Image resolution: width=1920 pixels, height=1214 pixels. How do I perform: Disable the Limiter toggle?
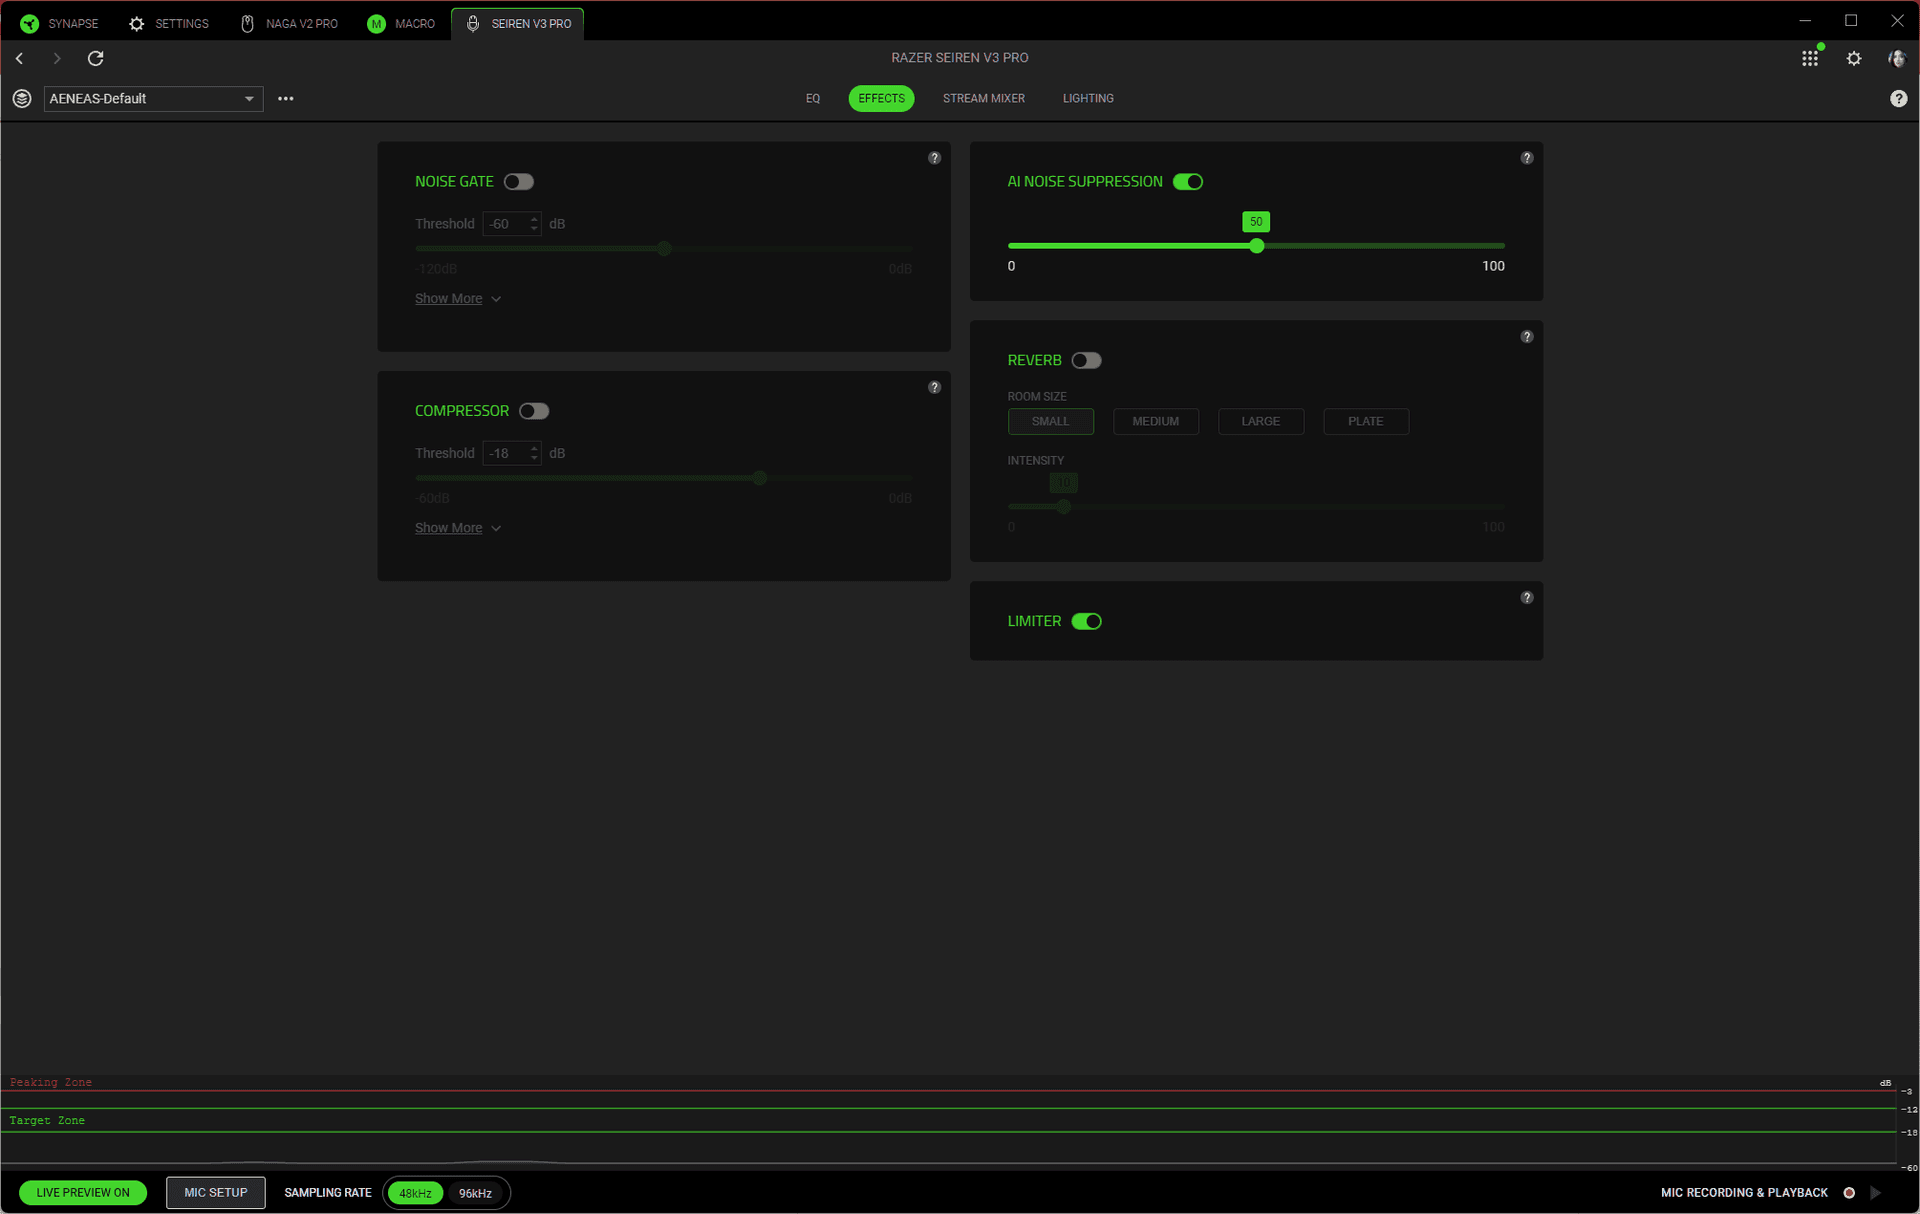tap(1087, 621)
